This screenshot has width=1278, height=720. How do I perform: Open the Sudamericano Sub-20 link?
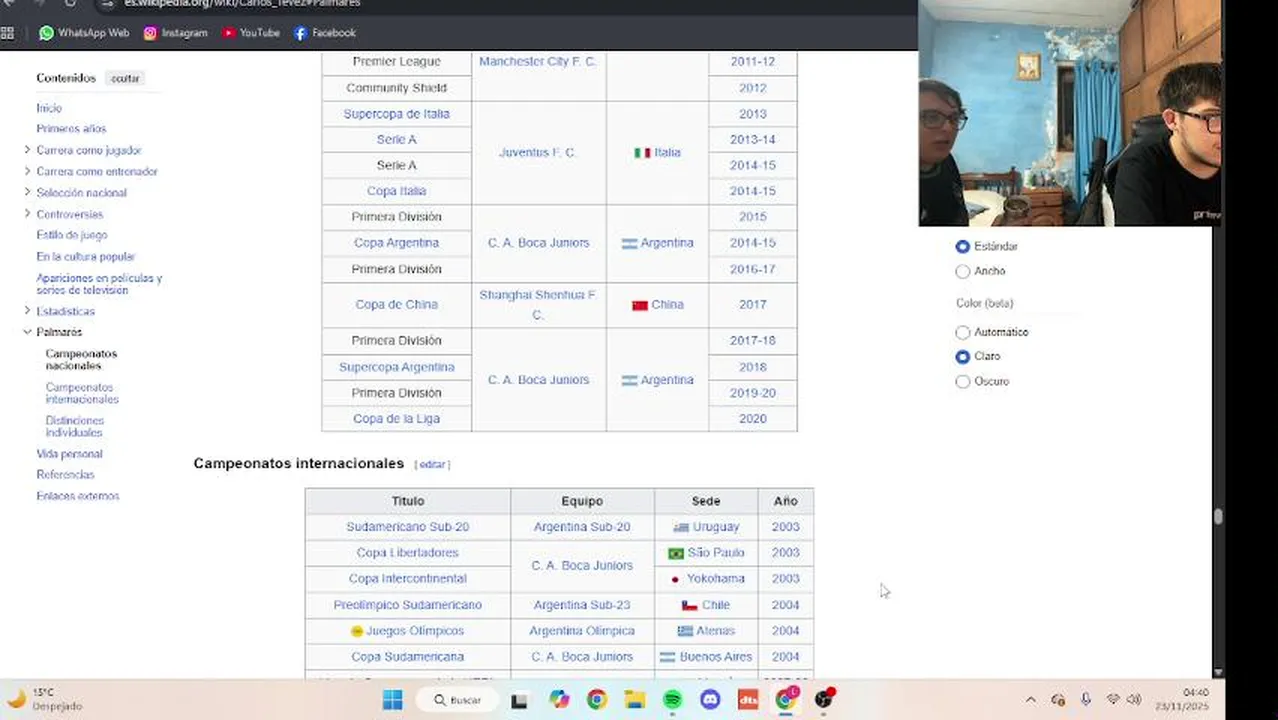pos(407,527)
